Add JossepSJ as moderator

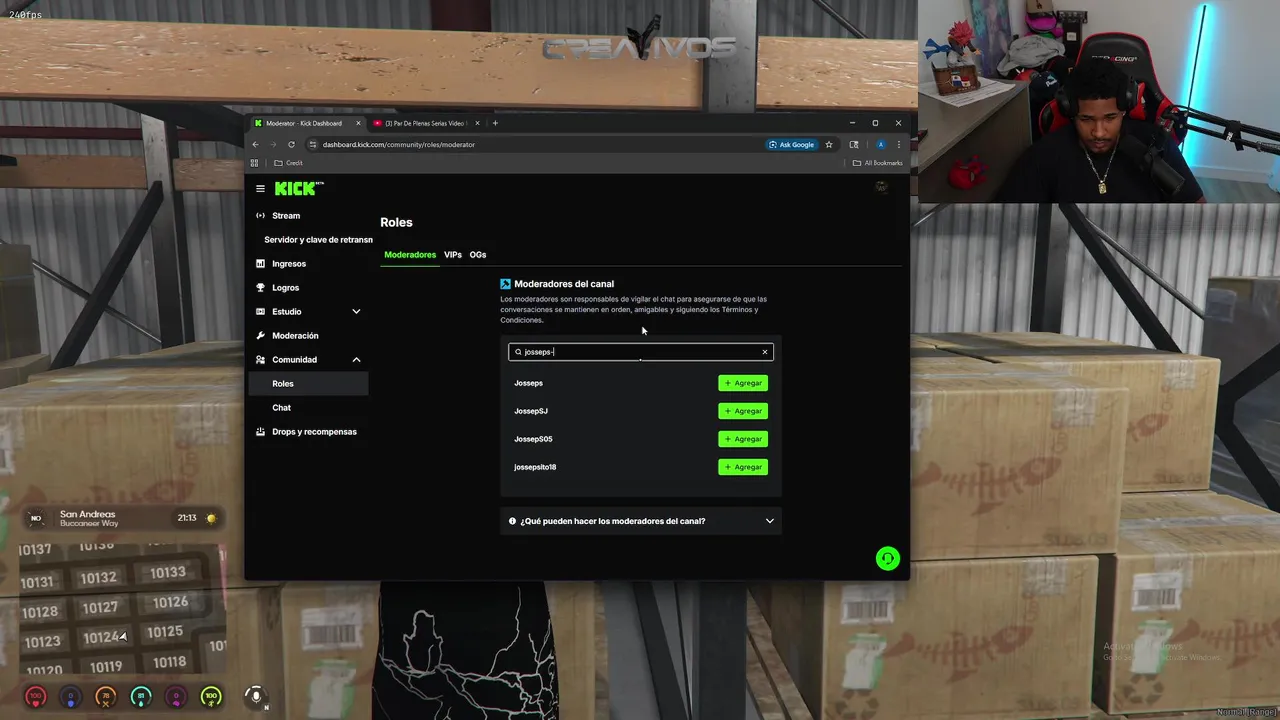coord(743,411)
